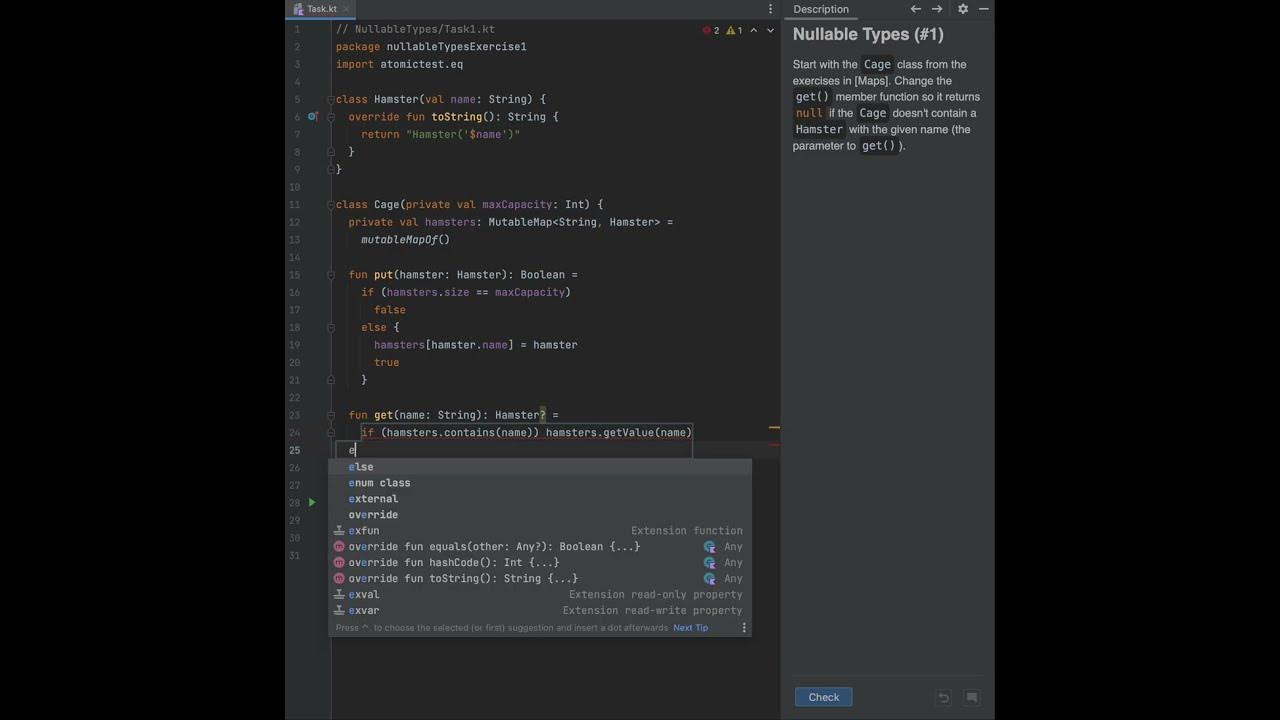
Task: Click the yellow warnings indicator showing 1
Action: point(734,30)
